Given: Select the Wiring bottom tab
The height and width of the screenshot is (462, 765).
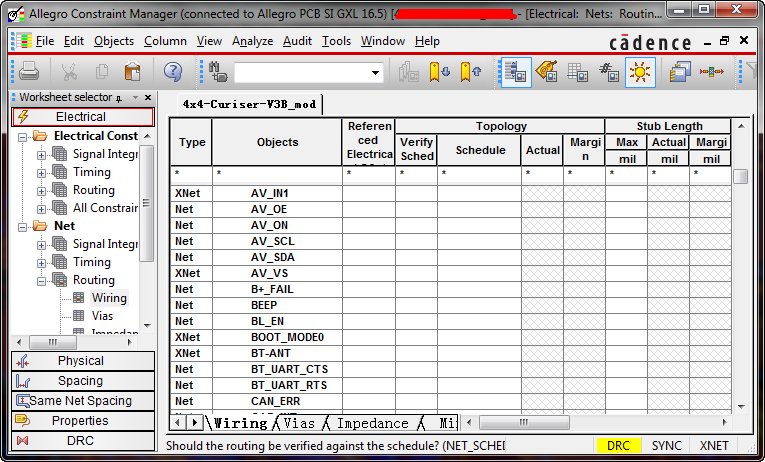Looking at the screenshot, I should coord(241,423).
